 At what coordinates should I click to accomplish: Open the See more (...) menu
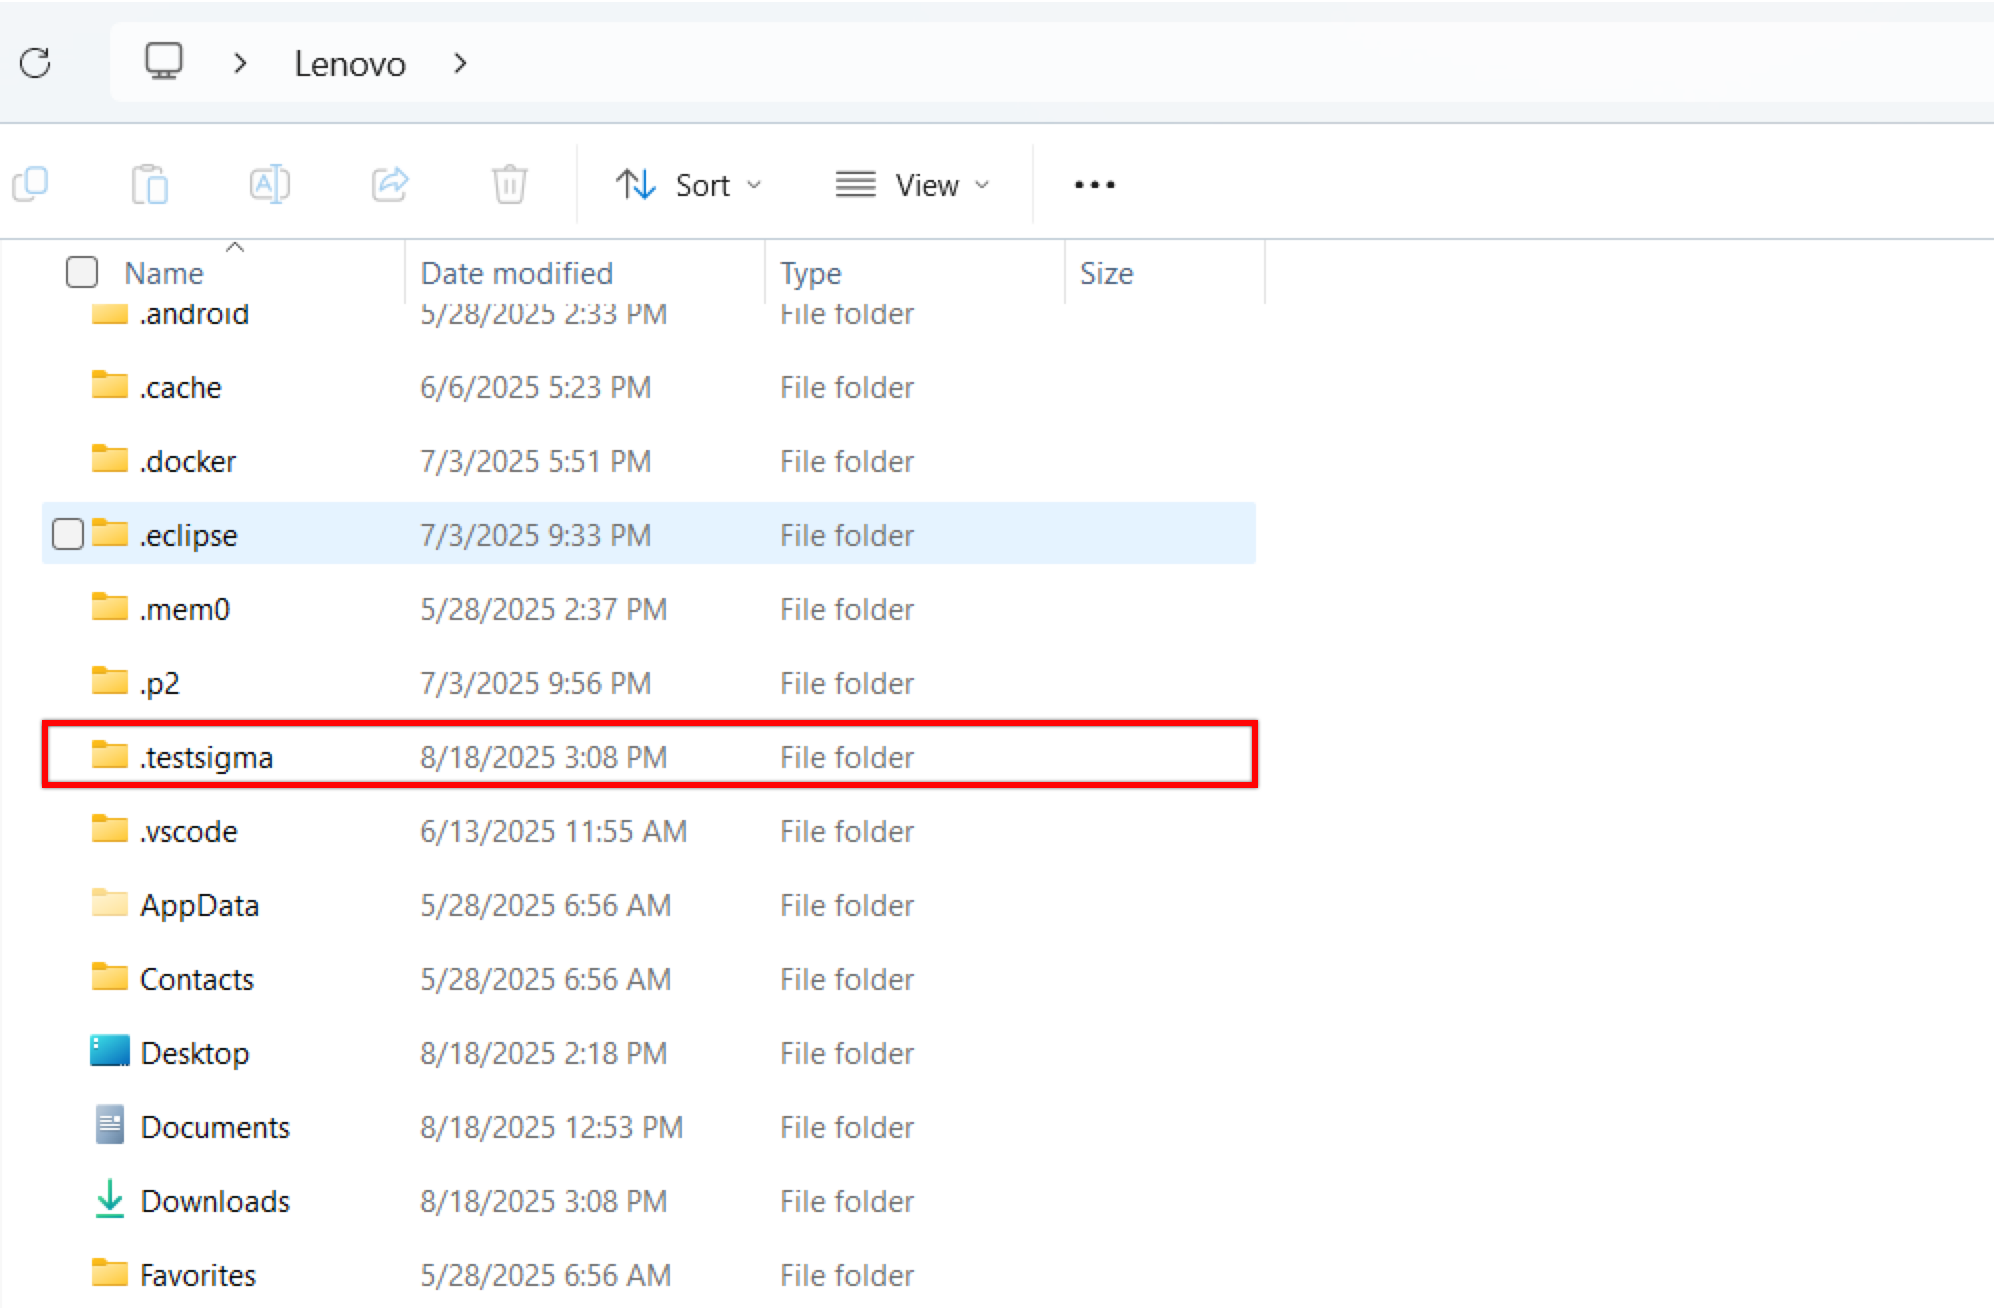[1093, 184]
